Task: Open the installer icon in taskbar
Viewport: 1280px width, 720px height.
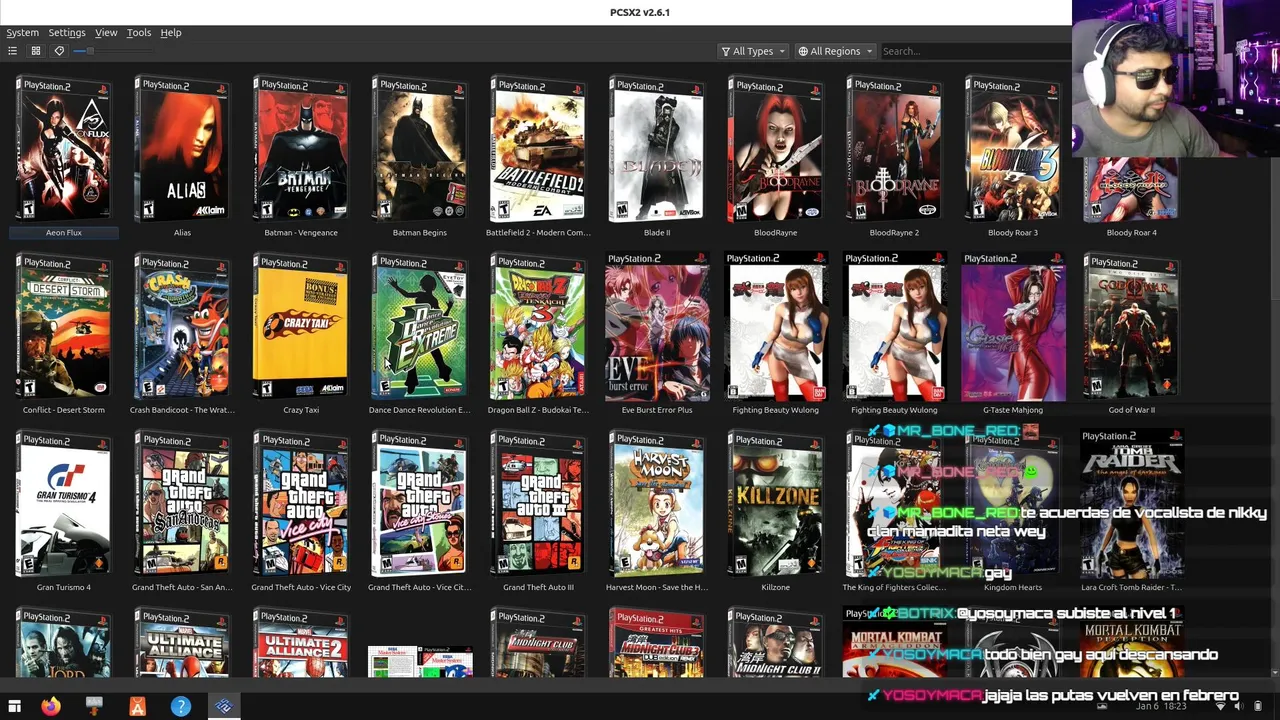Action: 94,706
